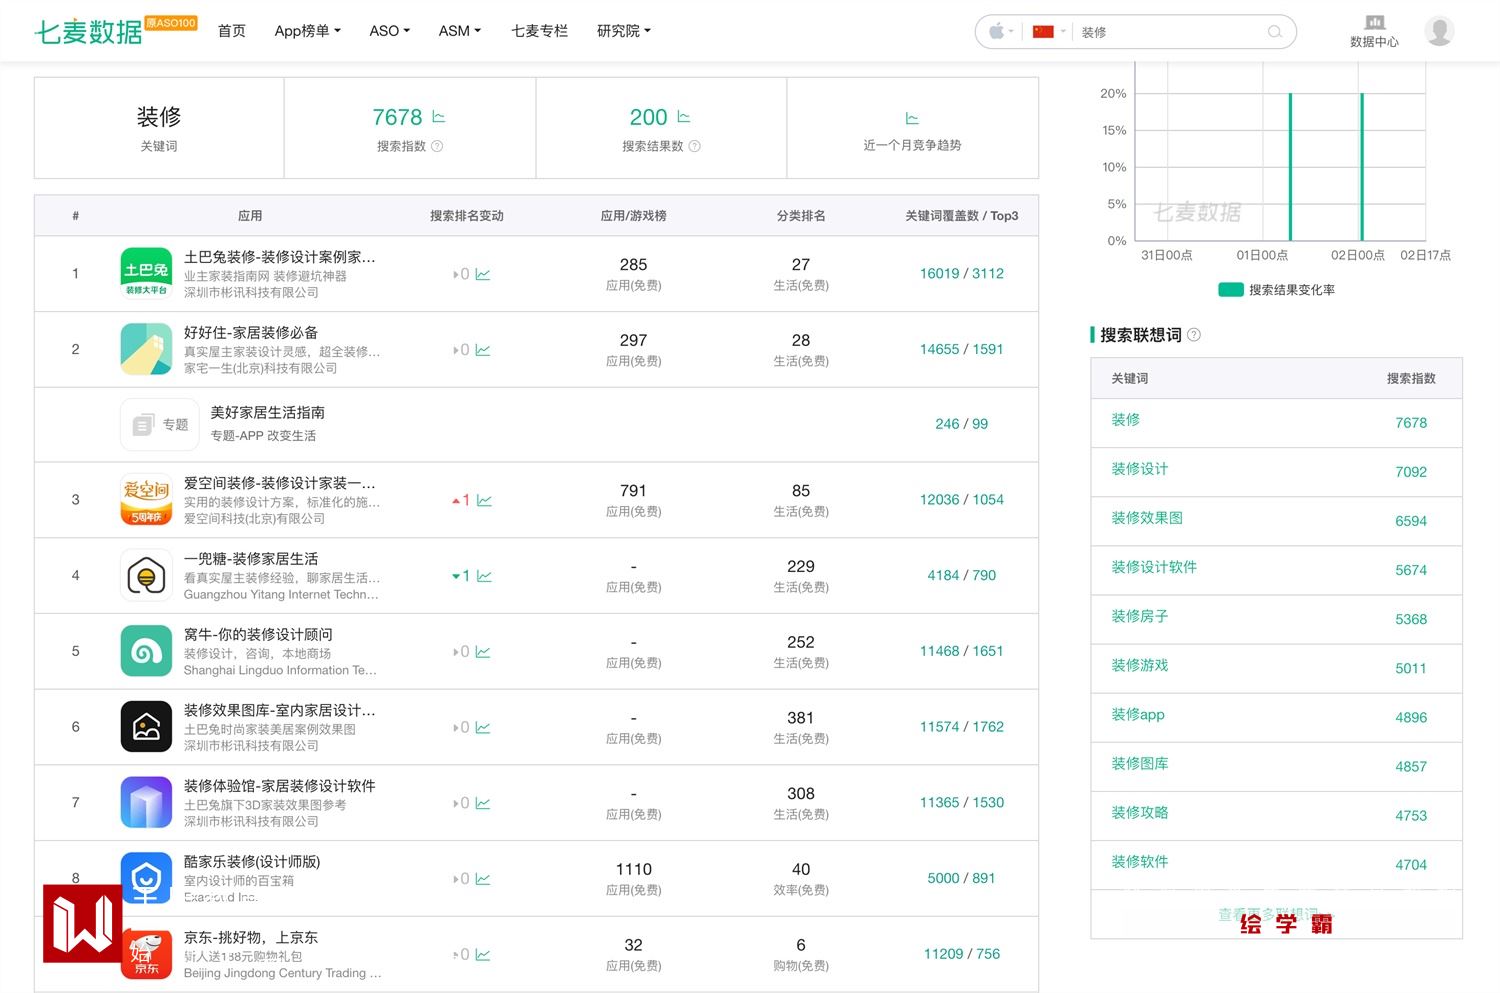The height and width of the screenshot is (993, 1500).
Task: Open the 装修体验馆 app icon
Action: click(146, 803)
